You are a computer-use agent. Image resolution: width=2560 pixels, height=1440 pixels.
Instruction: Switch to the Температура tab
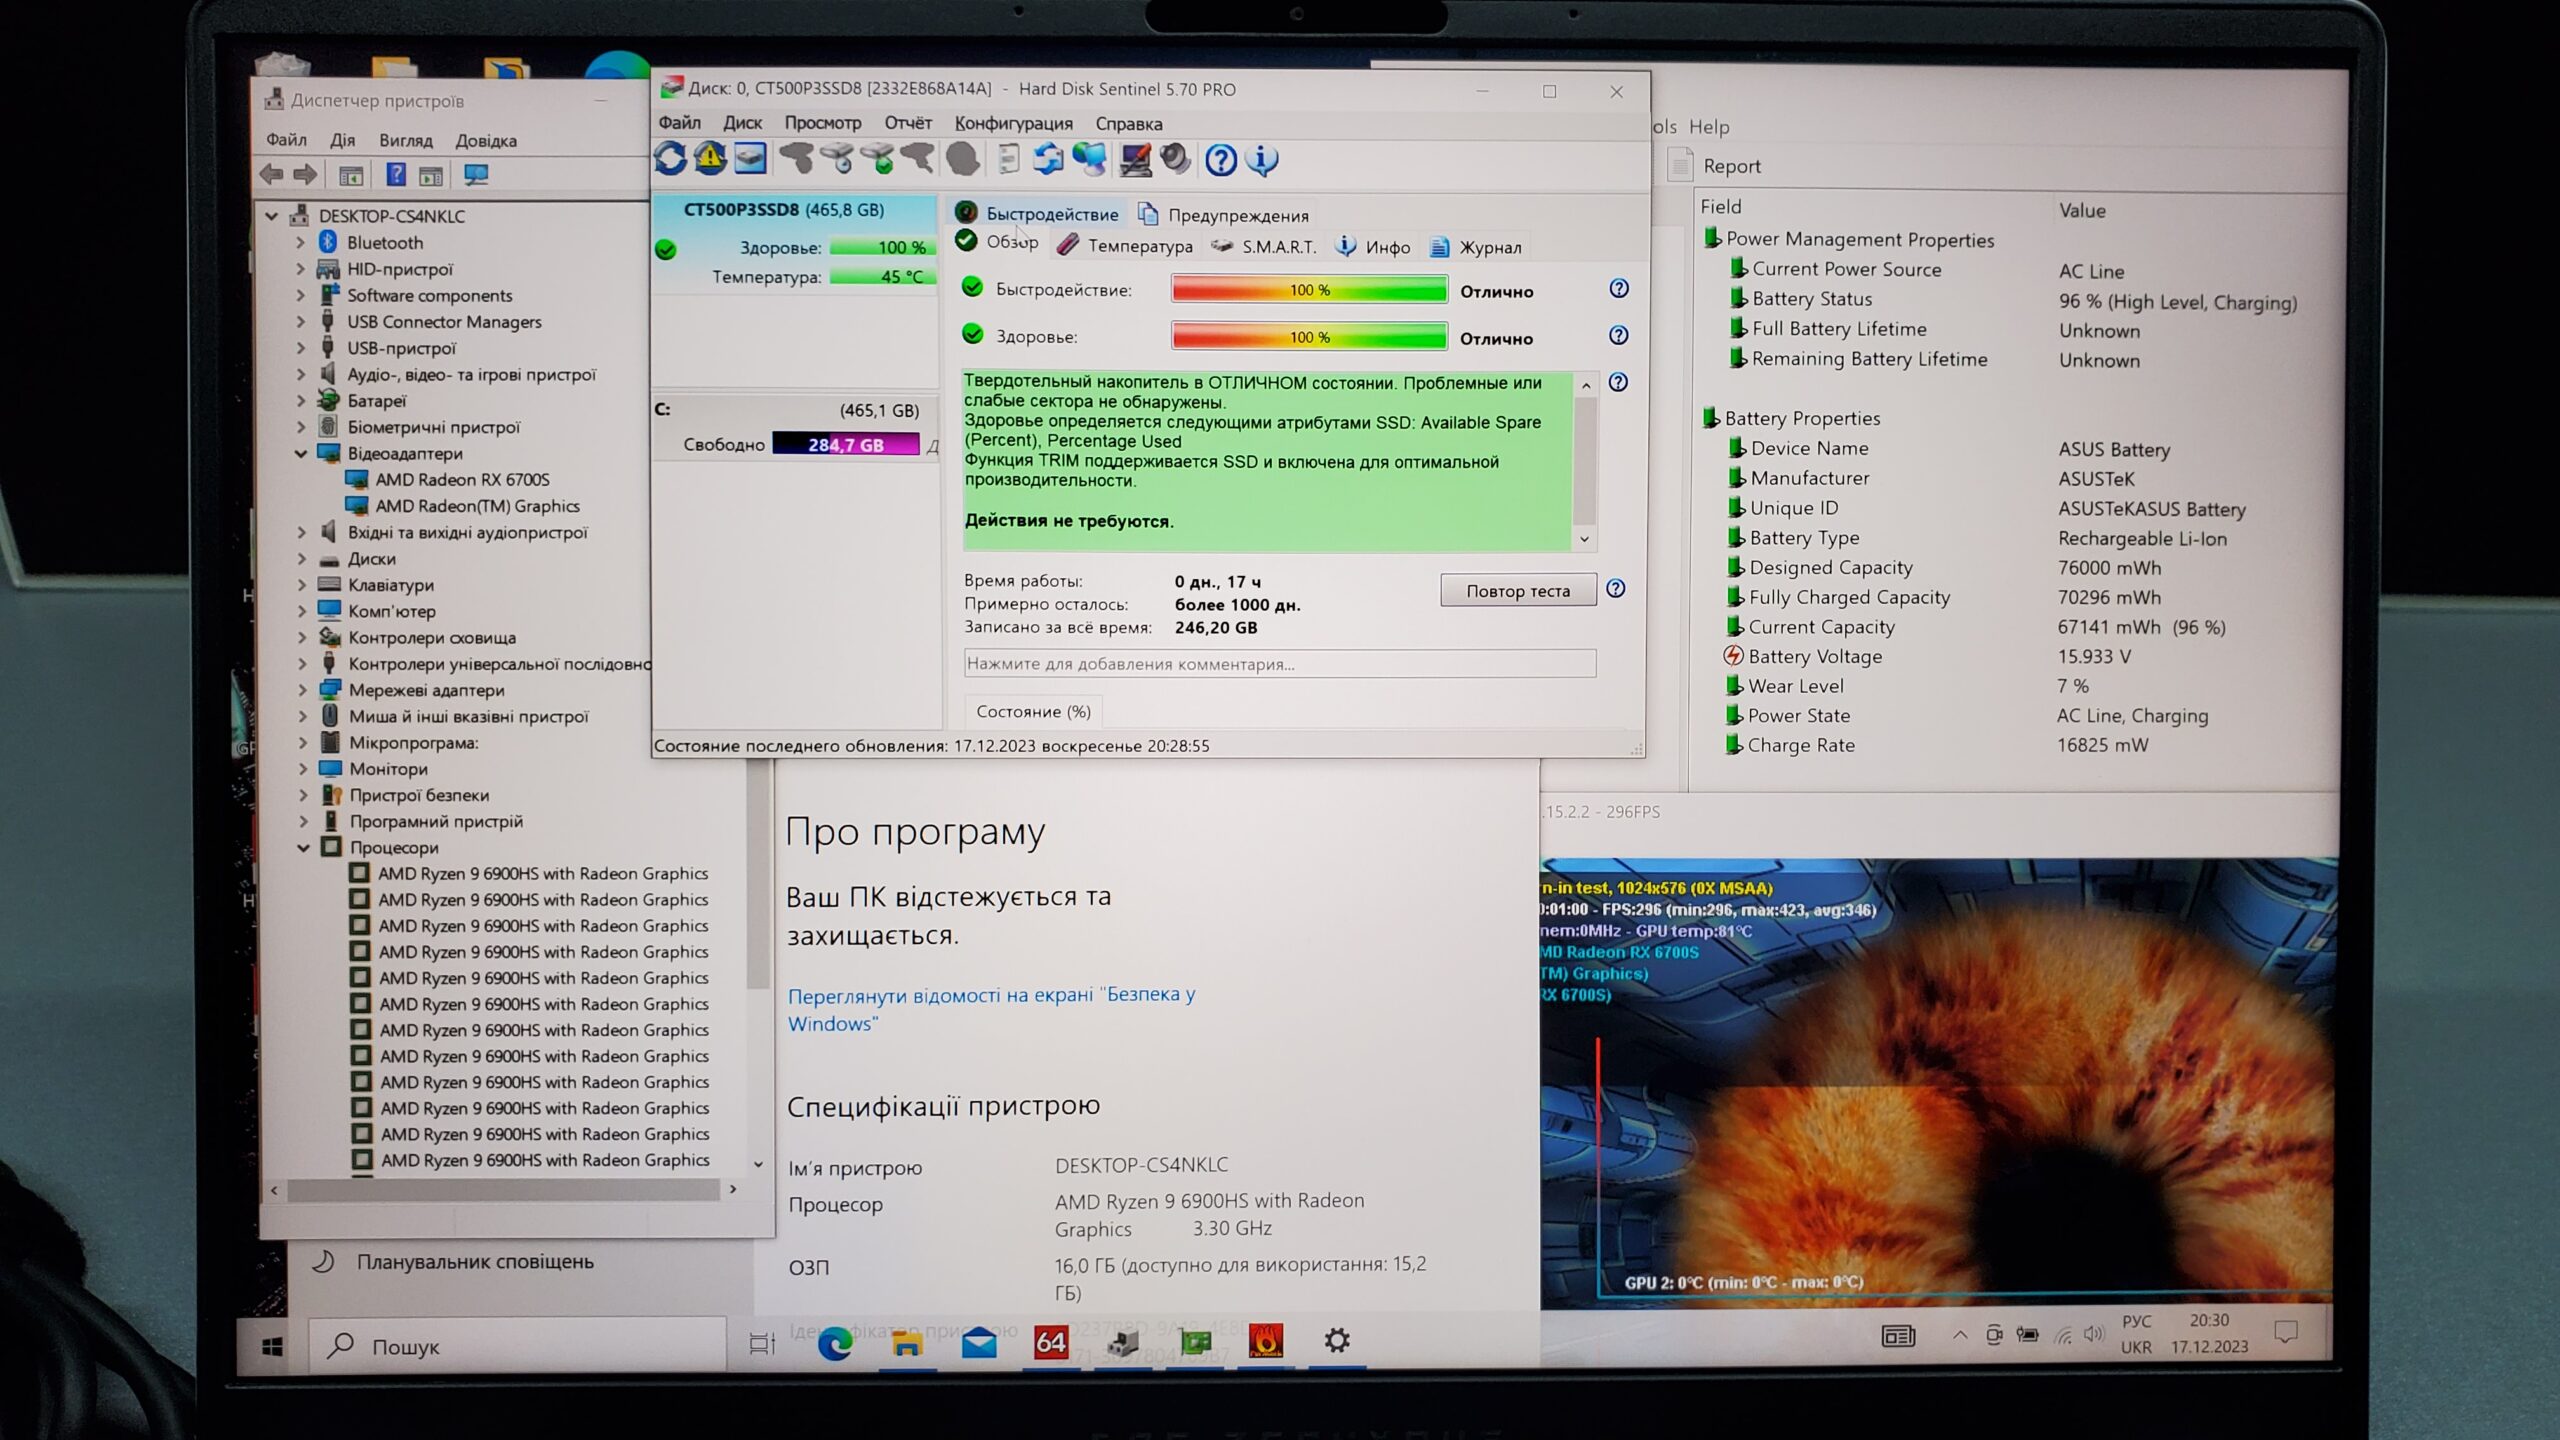click(x=1139, y=246)
